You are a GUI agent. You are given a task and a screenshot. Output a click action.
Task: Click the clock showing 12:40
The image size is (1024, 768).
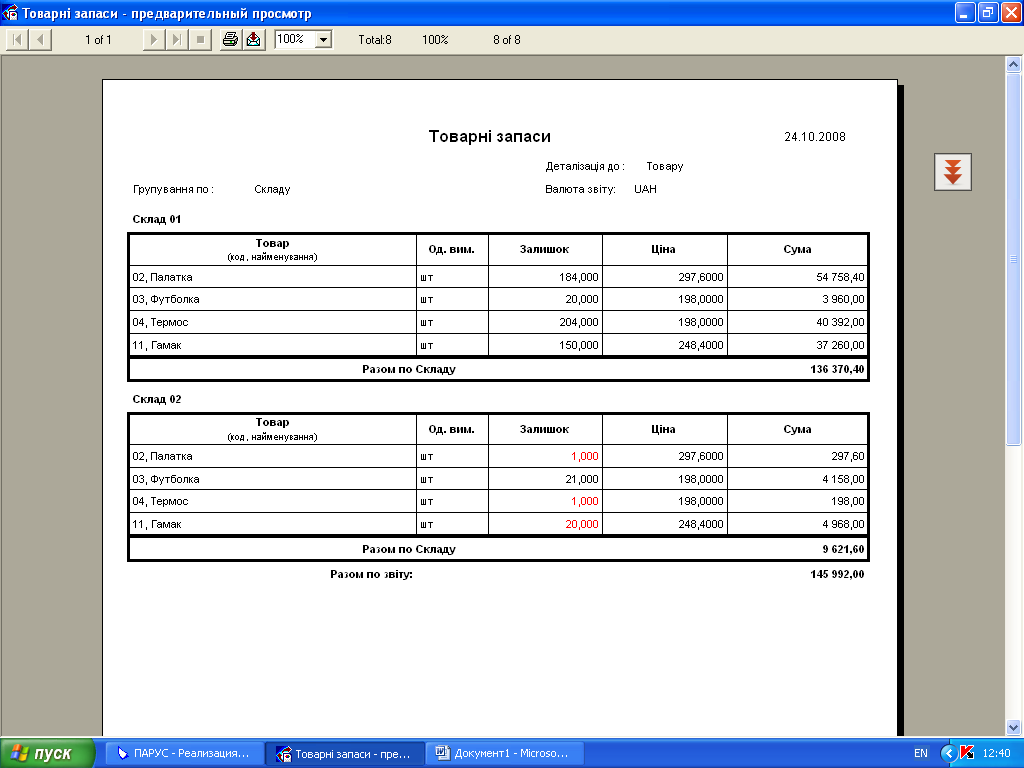tap(996, 753)
